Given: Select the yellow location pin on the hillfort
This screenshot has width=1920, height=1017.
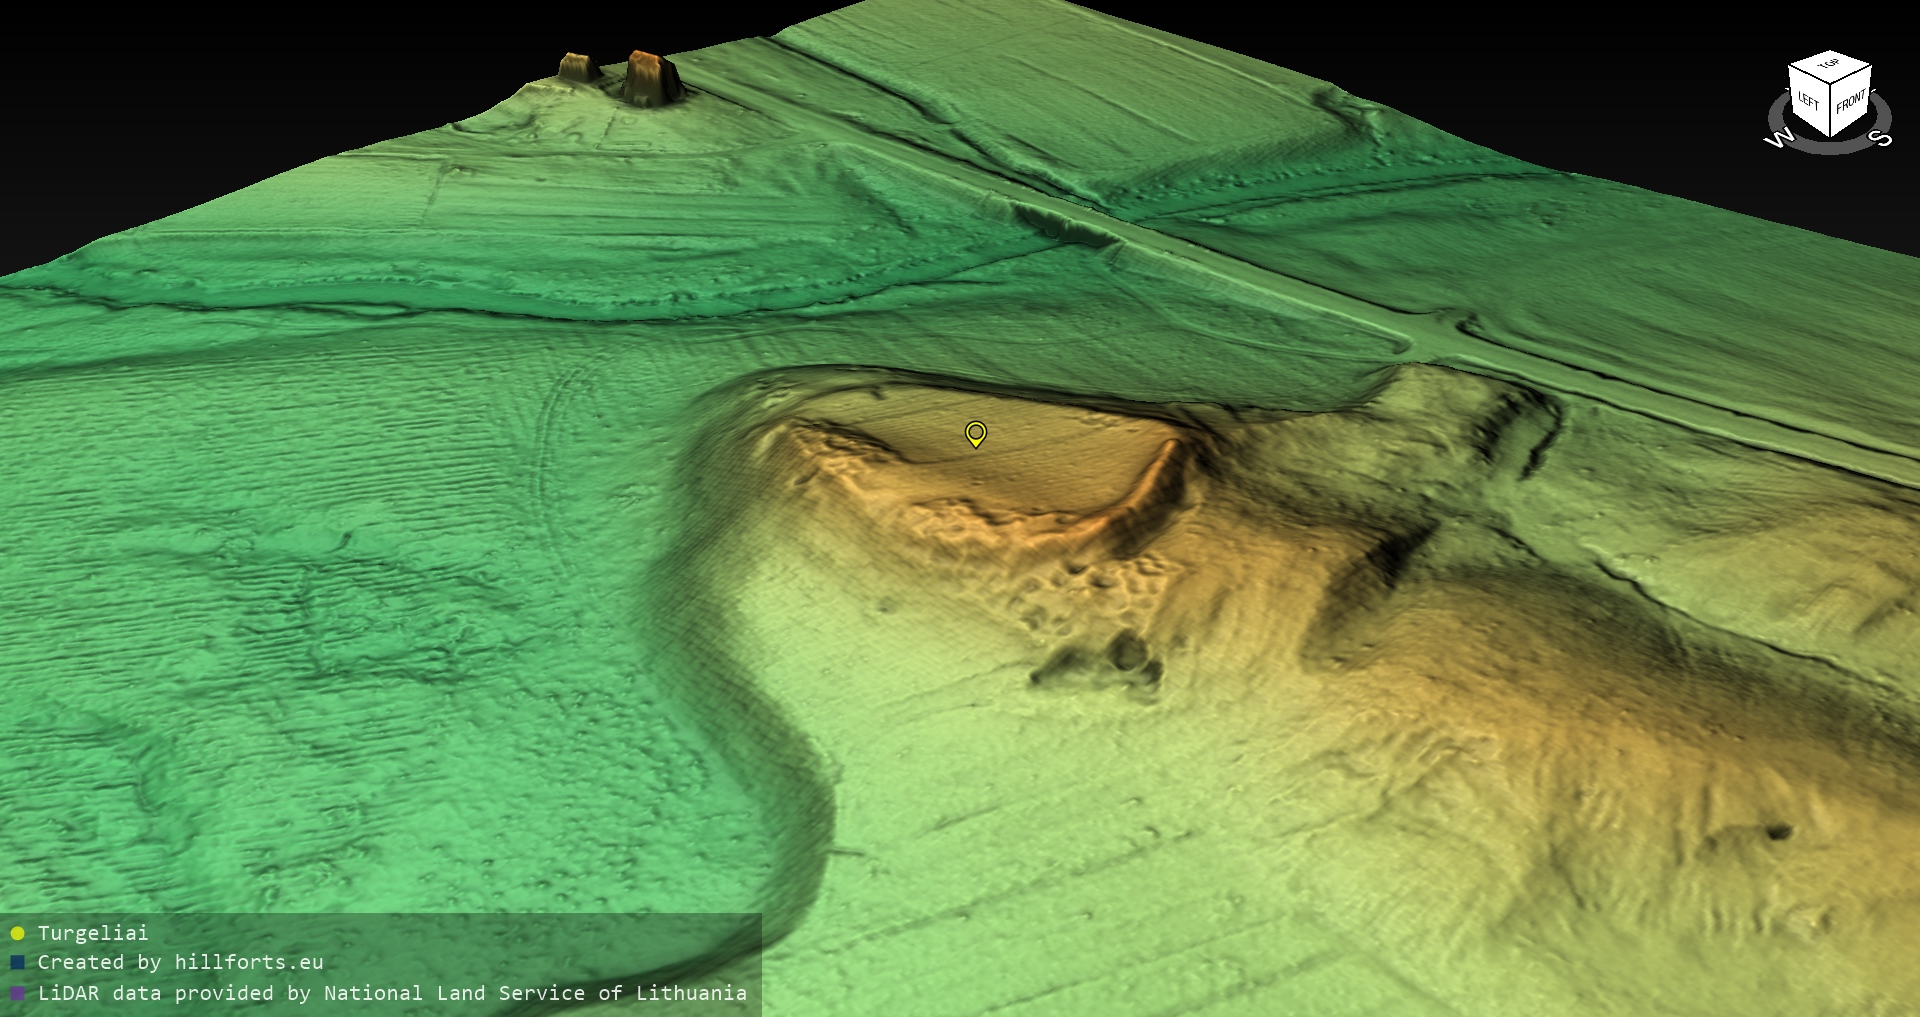Looking at the screenshot, I should pyautogui.click(x=976, y=433).
